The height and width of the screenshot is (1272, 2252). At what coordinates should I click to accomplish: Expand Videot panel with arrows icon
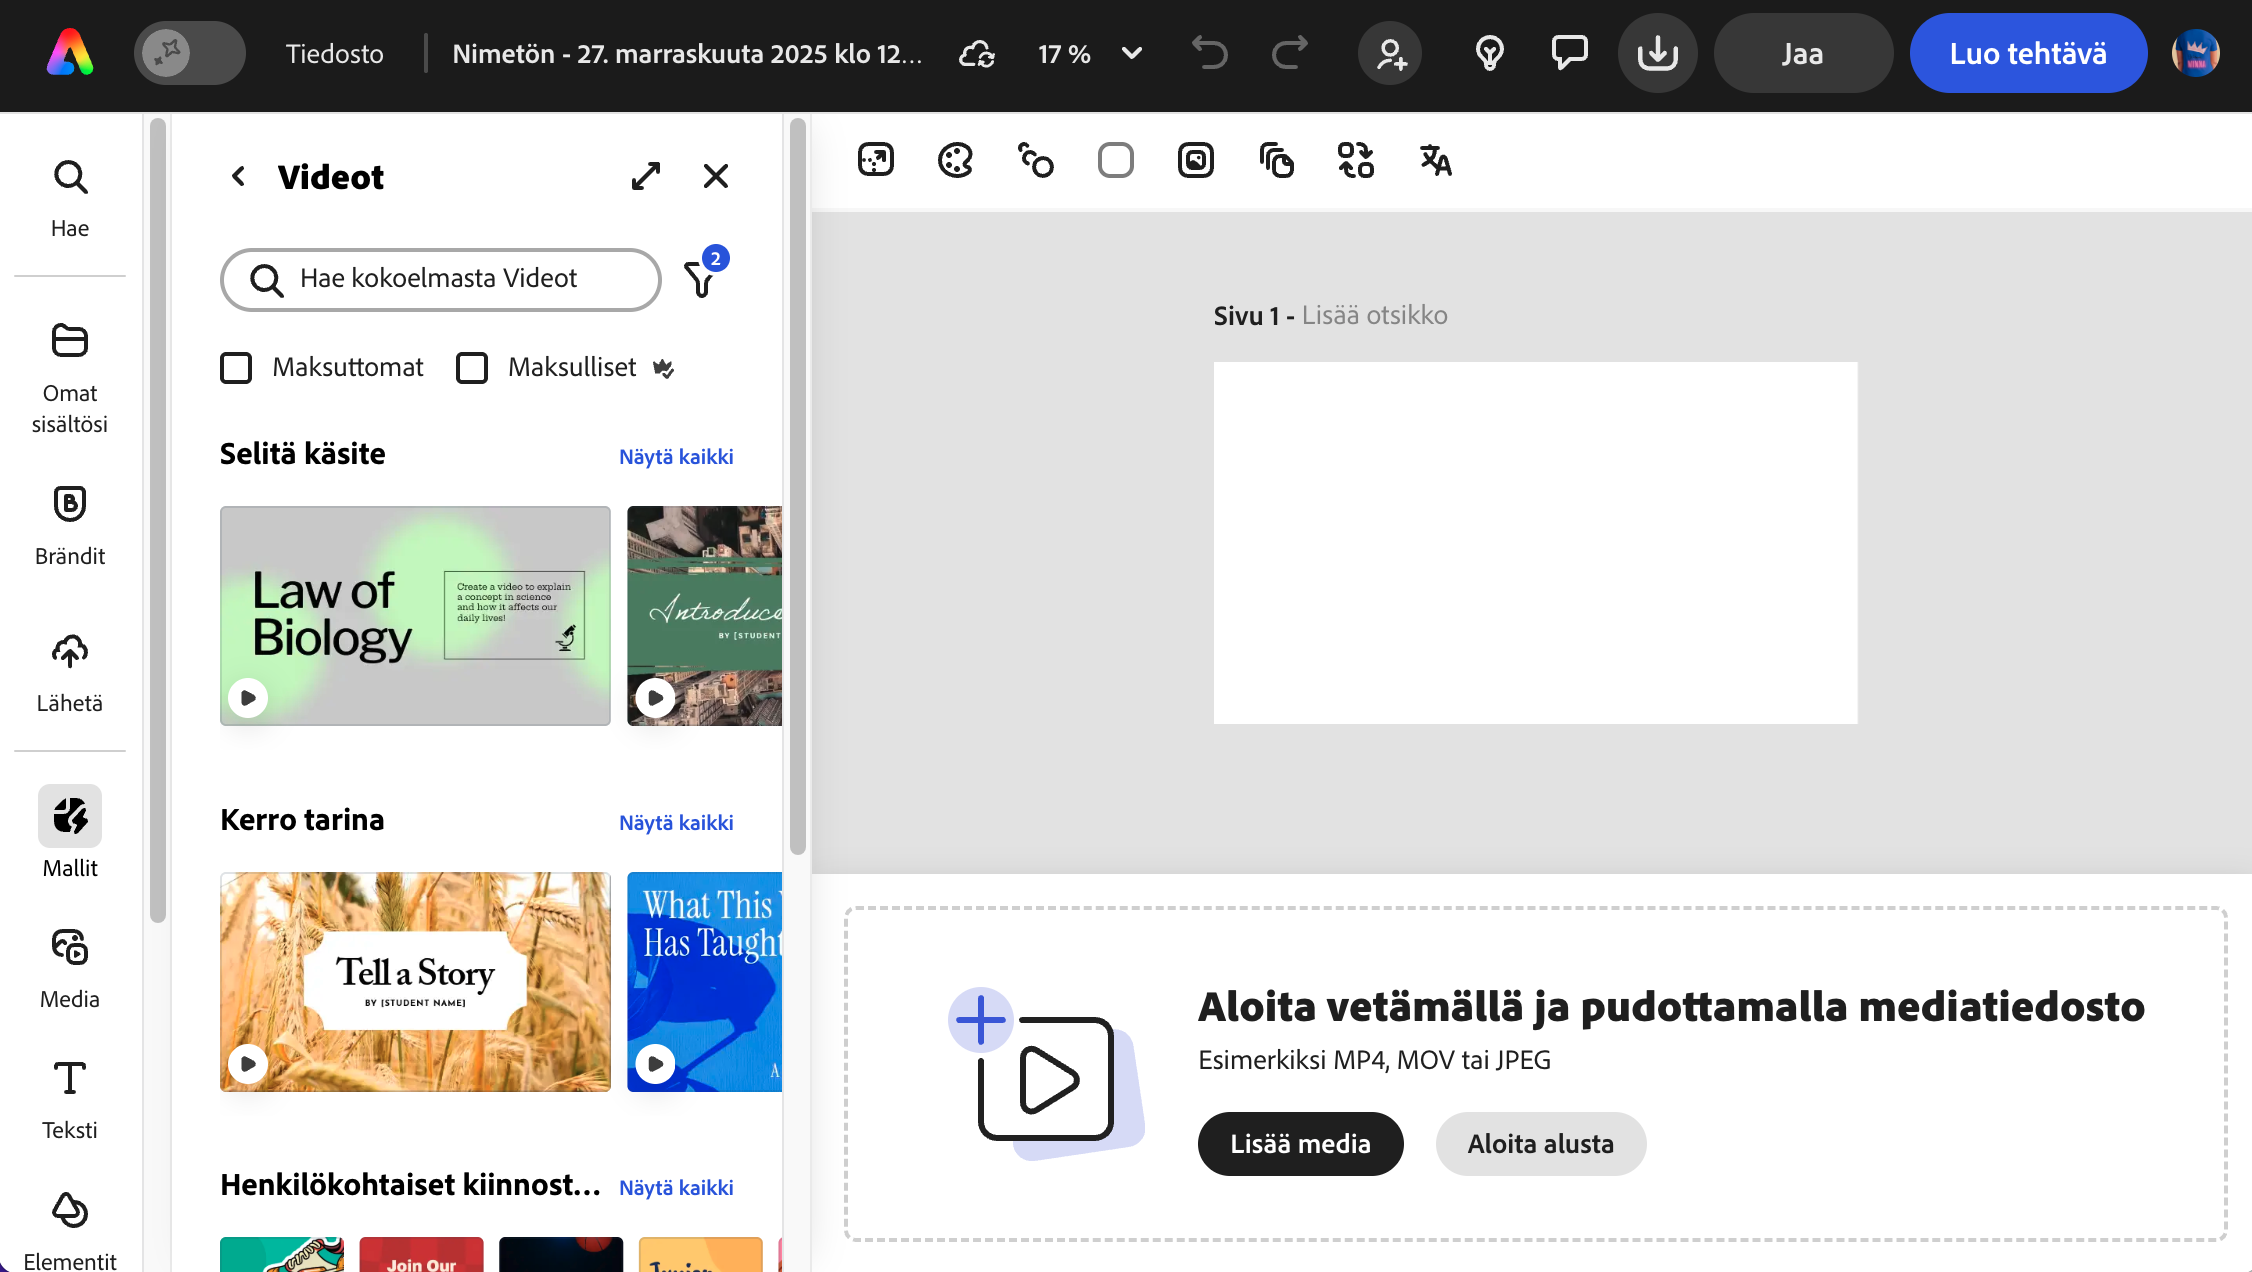click(646, 176)
